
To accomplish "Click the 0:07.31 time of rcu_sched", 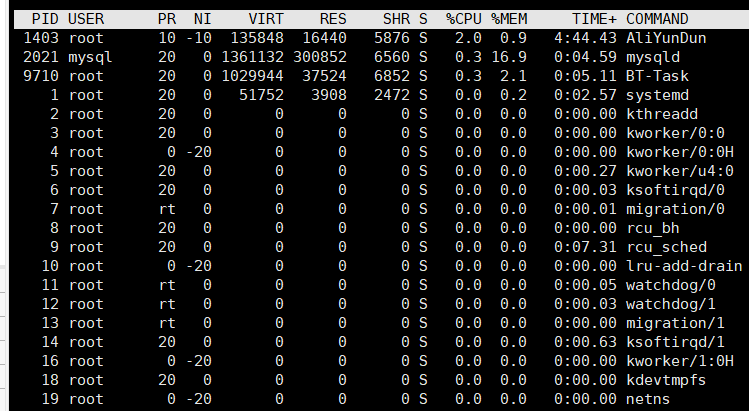I will pos(586,247).
